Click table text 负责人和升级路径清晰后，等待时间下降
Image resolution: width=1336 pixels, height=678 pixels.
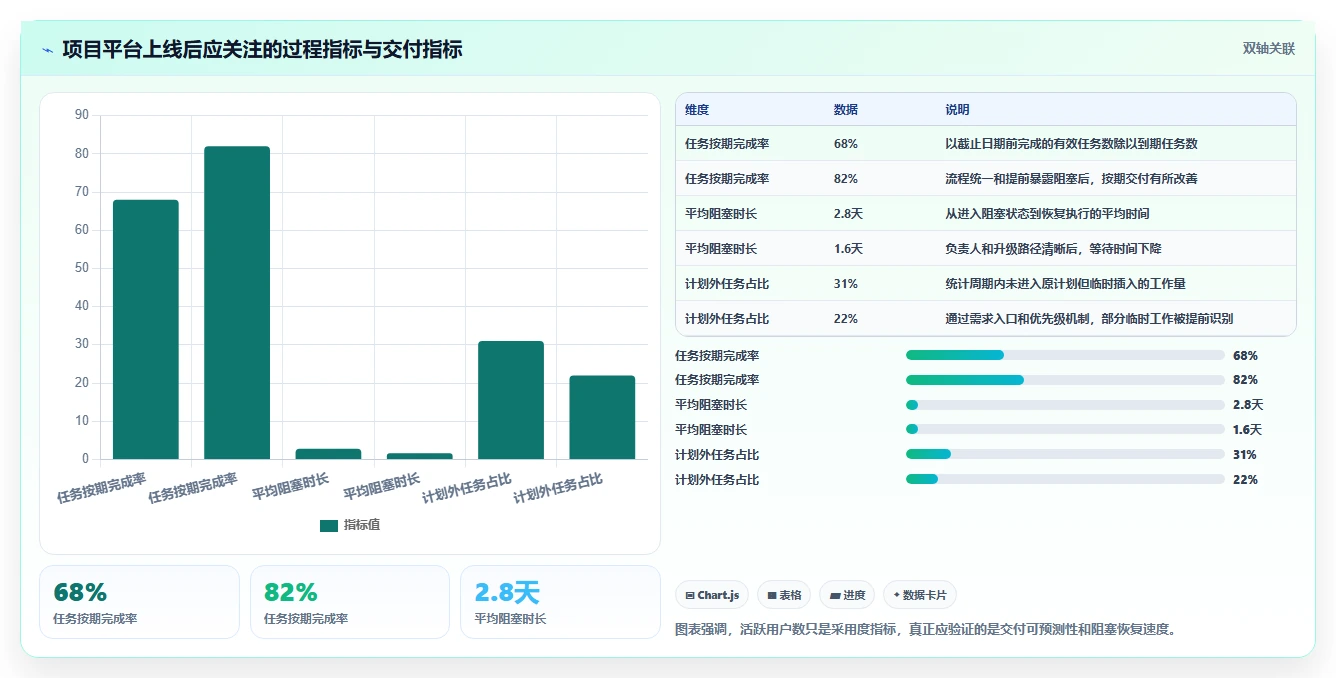1053,249
